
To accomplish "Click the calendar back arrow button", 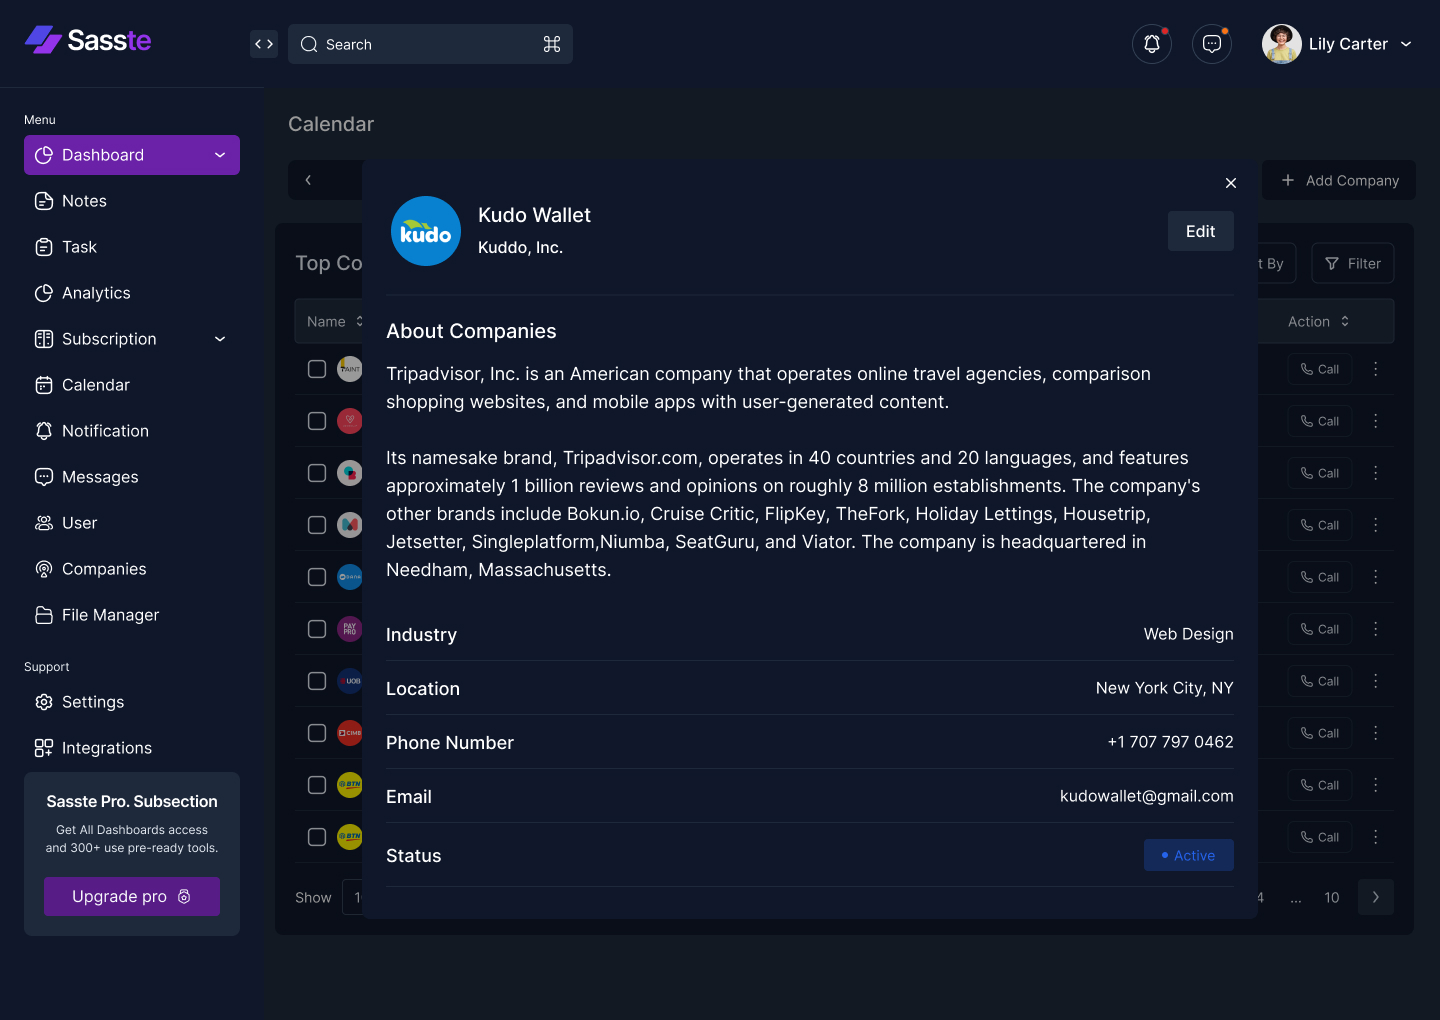I will click(x=308, y=180).
